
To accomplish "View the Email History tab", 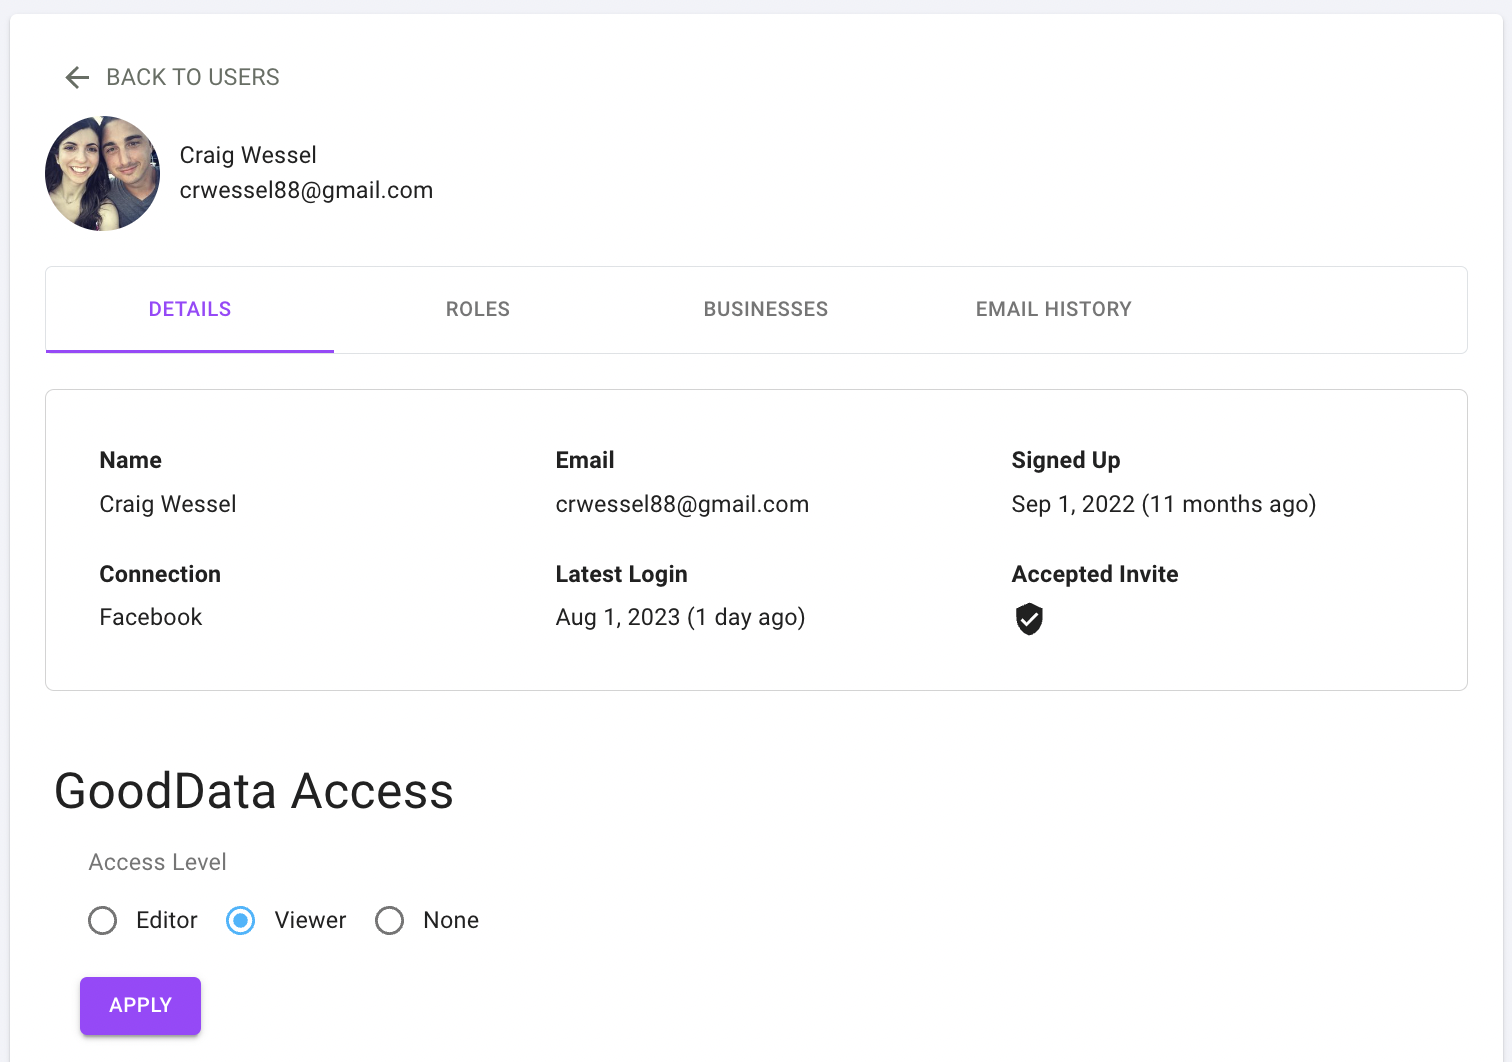I will coord(1053,309).
